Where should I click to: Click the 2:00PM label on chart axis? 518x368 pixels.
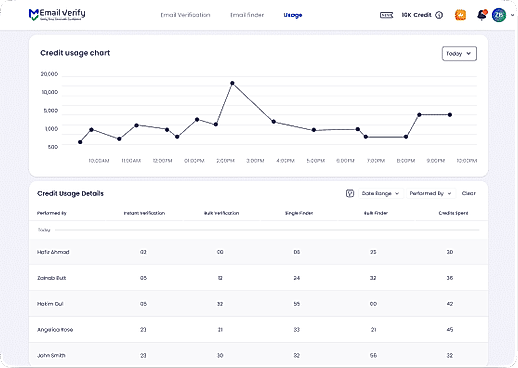pos(225,161)
